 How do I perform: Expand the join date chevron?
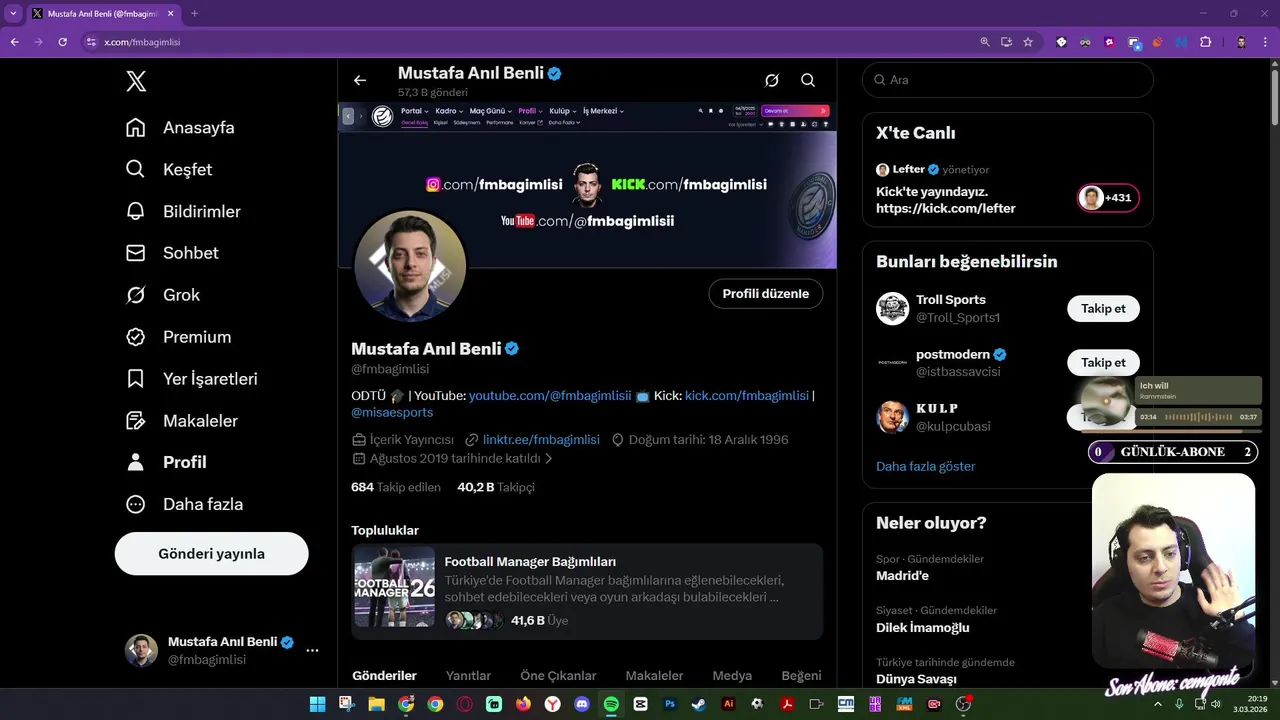click(548, 459)
